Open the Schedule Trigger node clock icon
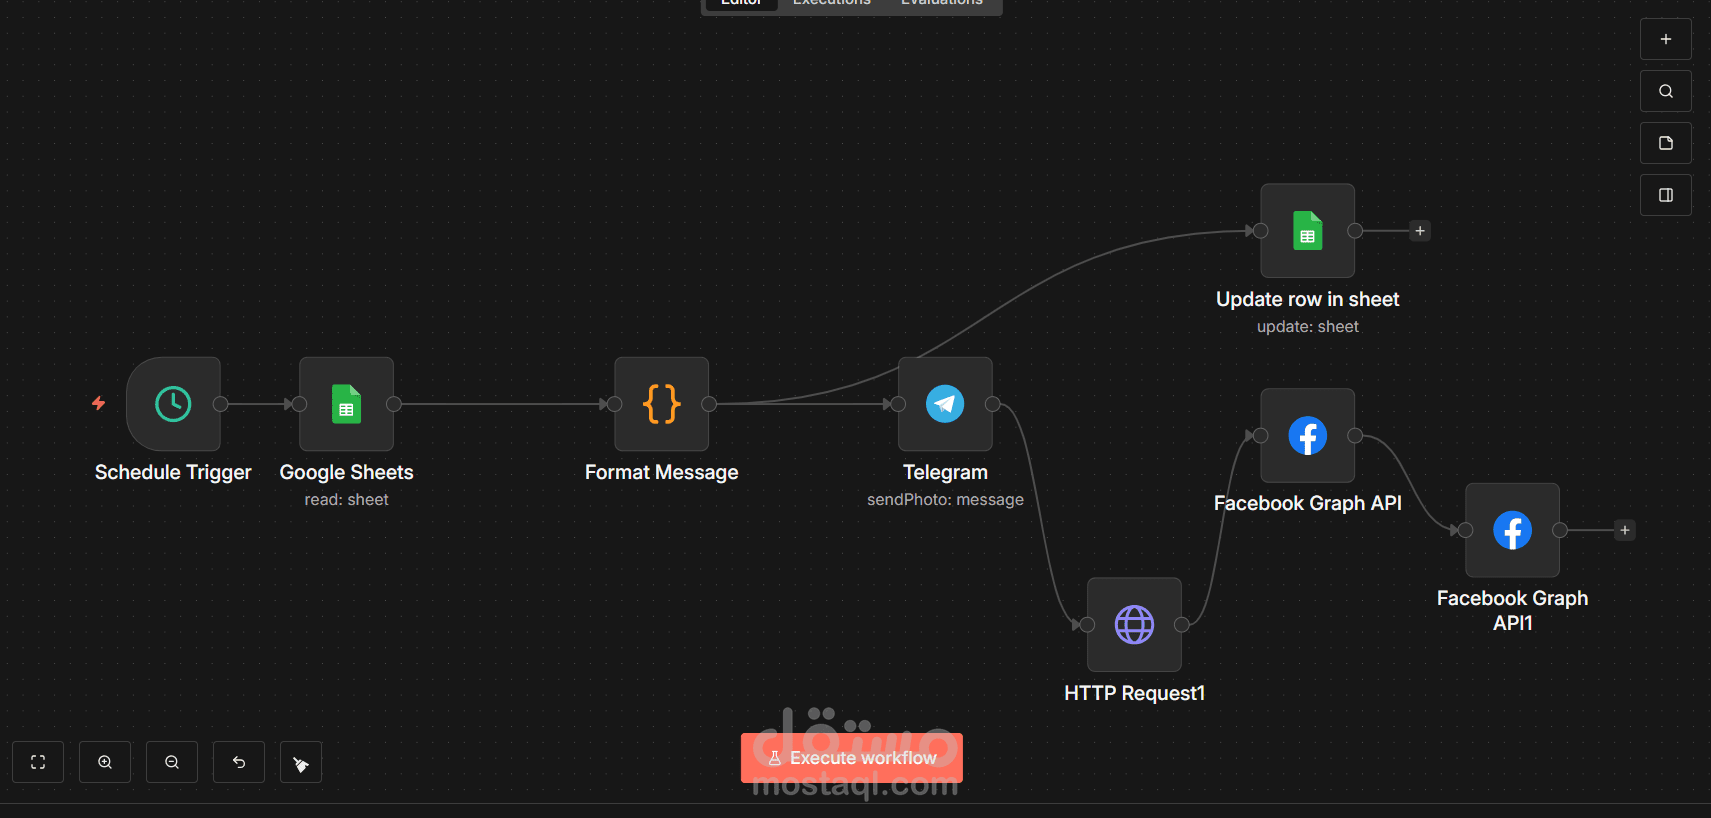 click(173, 404)
